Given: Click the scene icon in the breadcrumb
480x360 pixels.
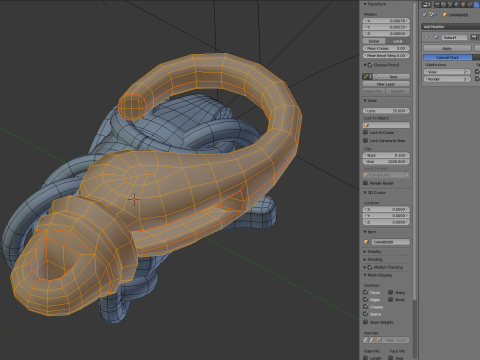Looking at the screenshot, I should tap(432, 15).
